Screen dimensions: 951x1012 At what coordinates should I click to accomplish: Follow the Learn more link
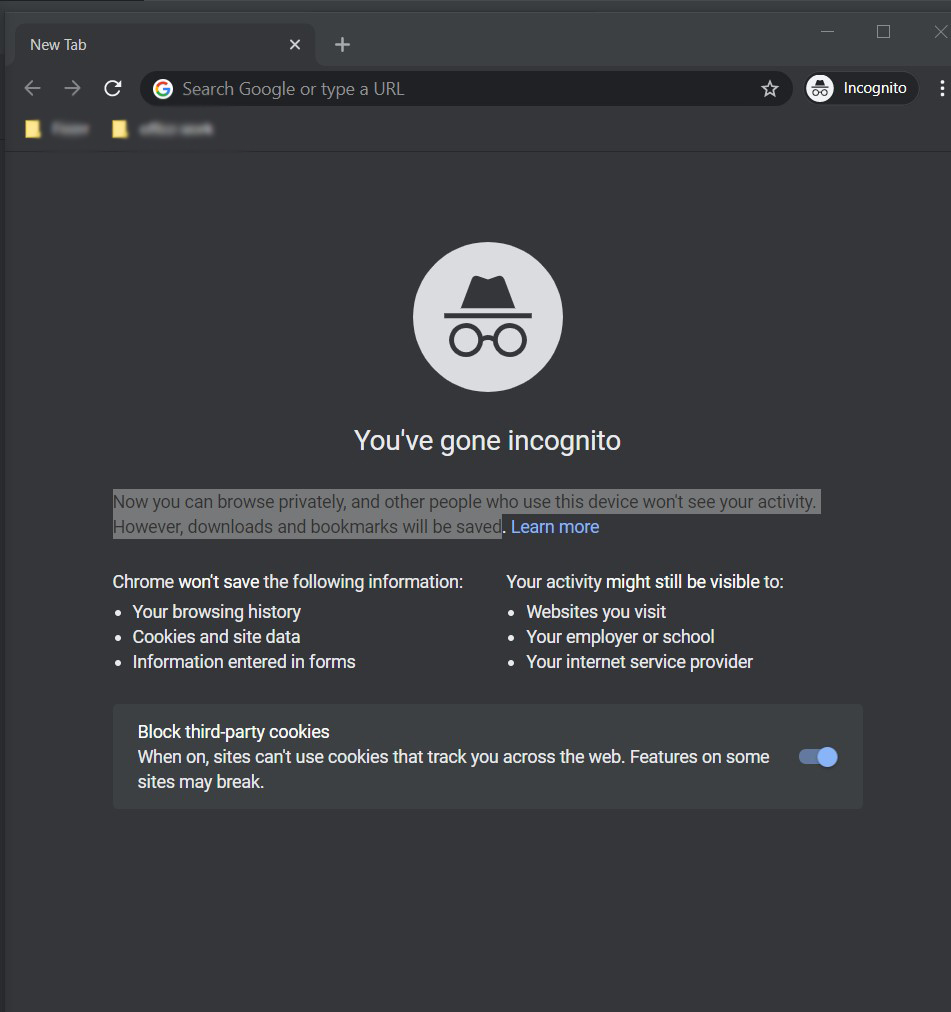click(555, 527)
